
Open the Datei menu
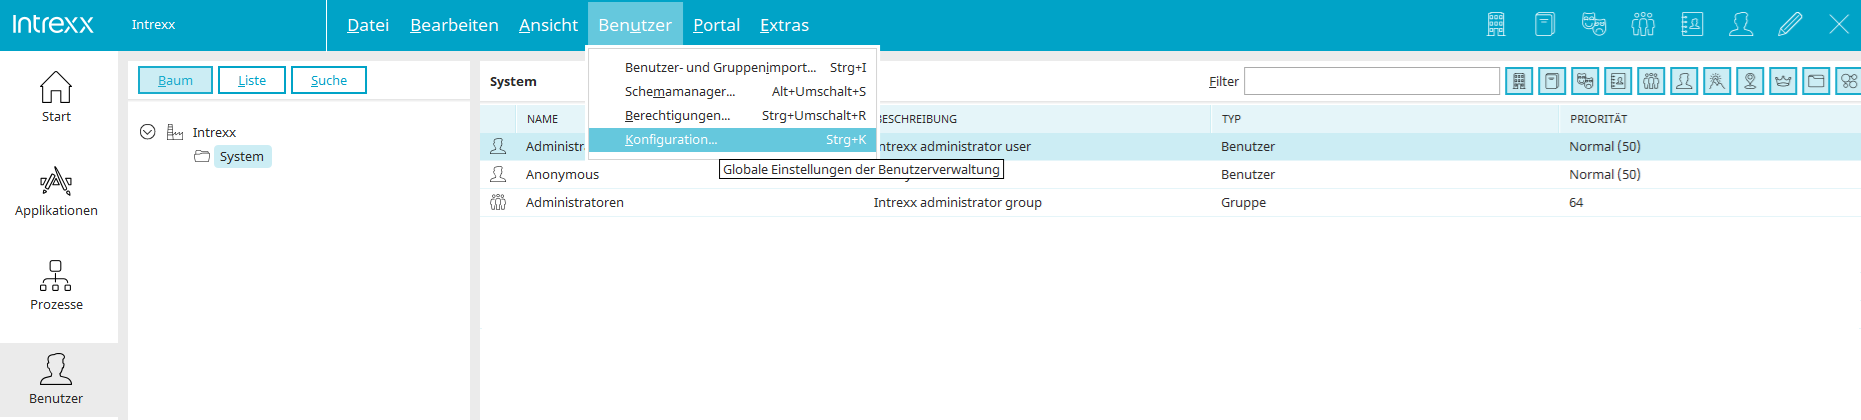click(x=368, y=25)
